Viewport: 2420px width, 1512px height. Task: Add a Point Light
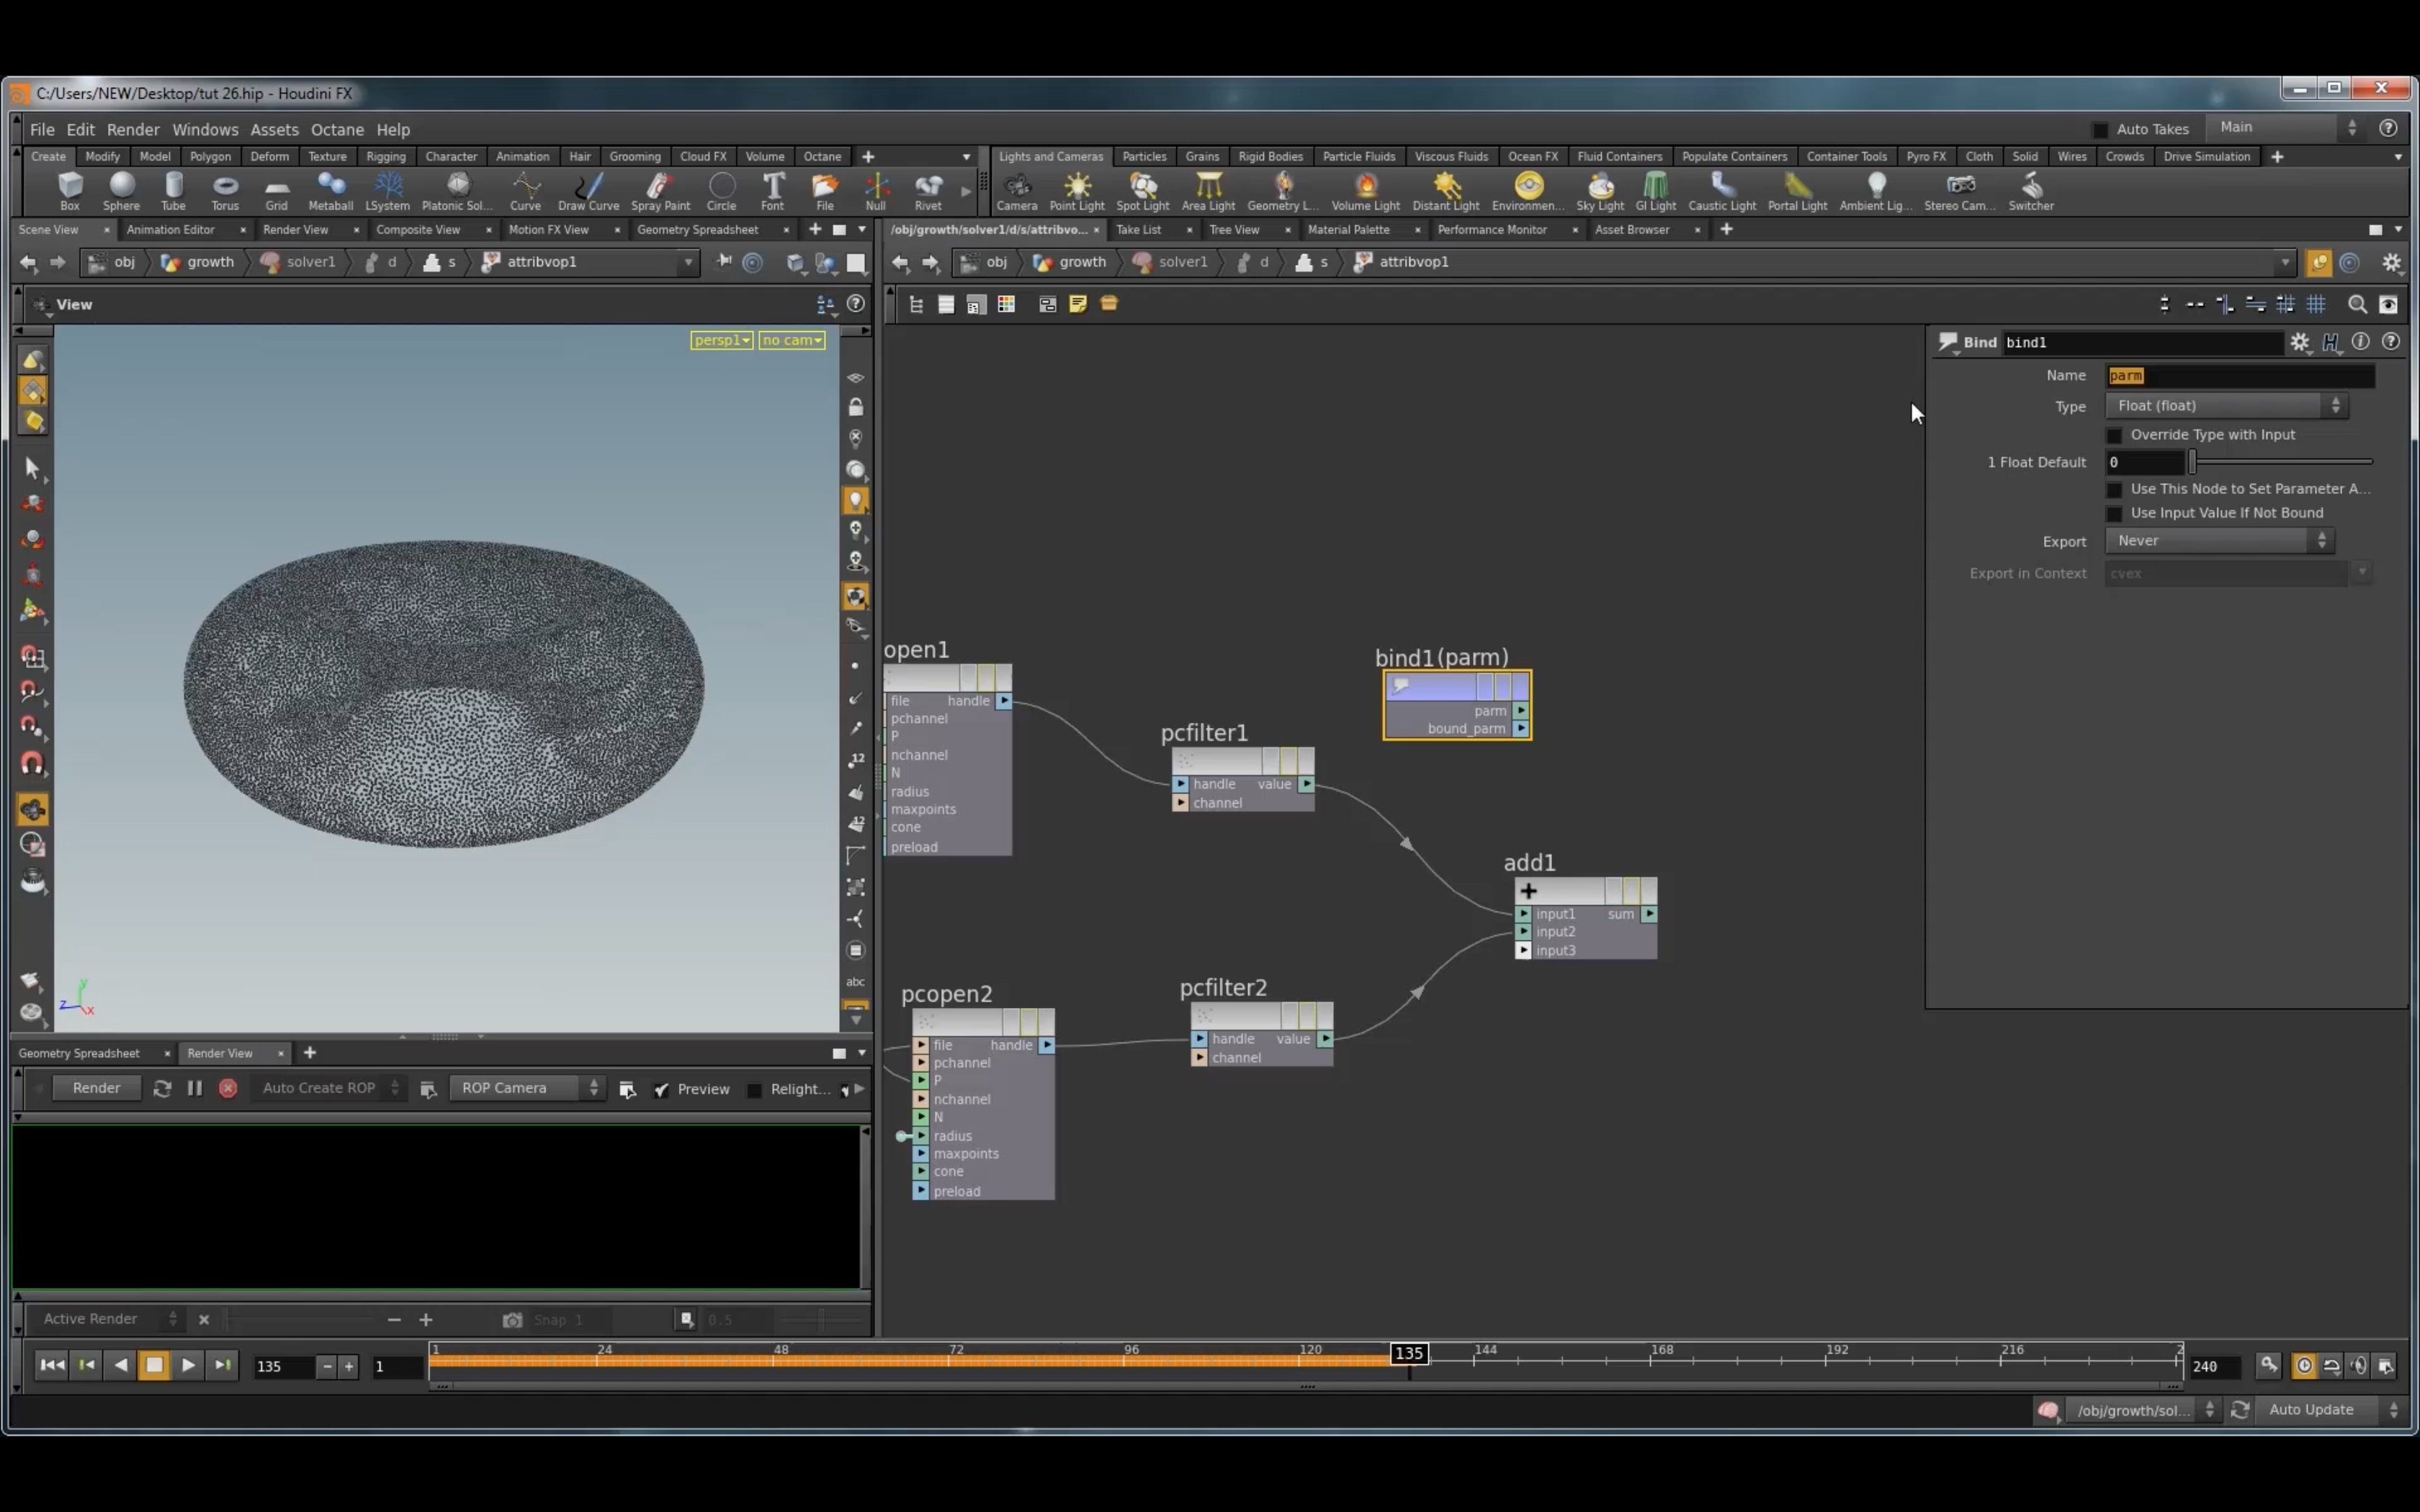coord(1077,190)
